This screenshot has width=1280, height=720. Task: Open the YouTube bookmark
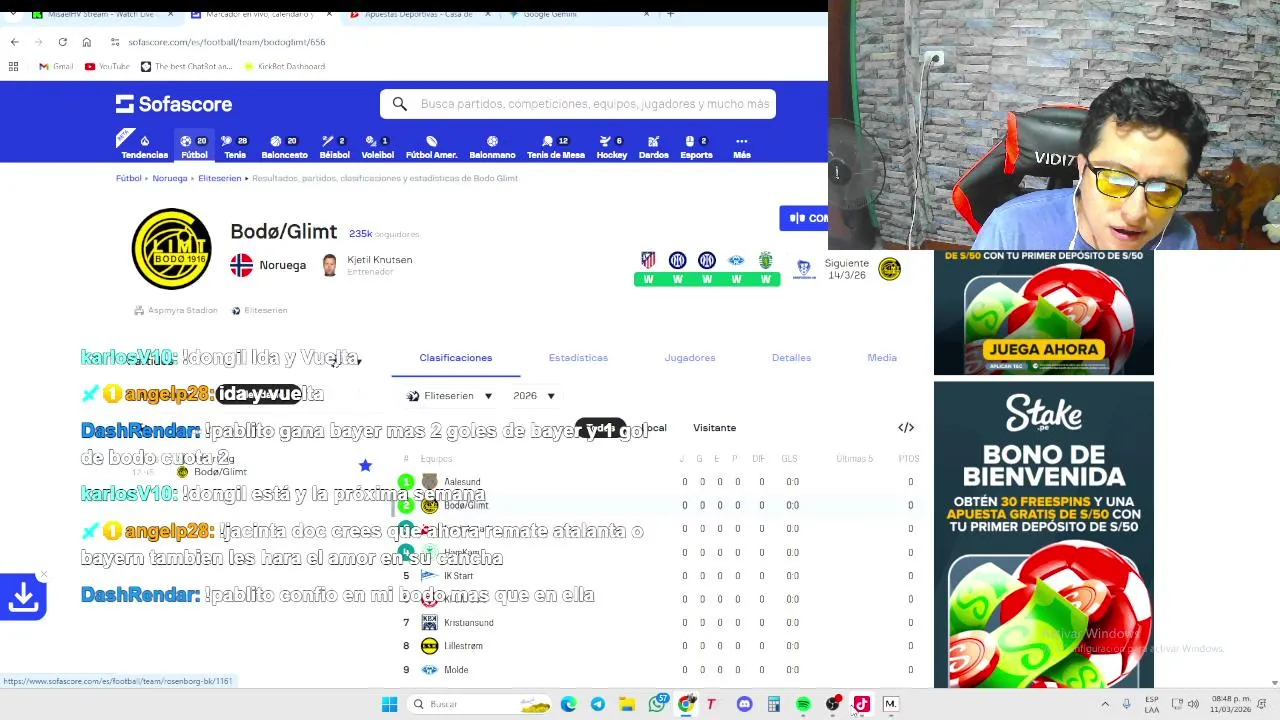(107, 67)
